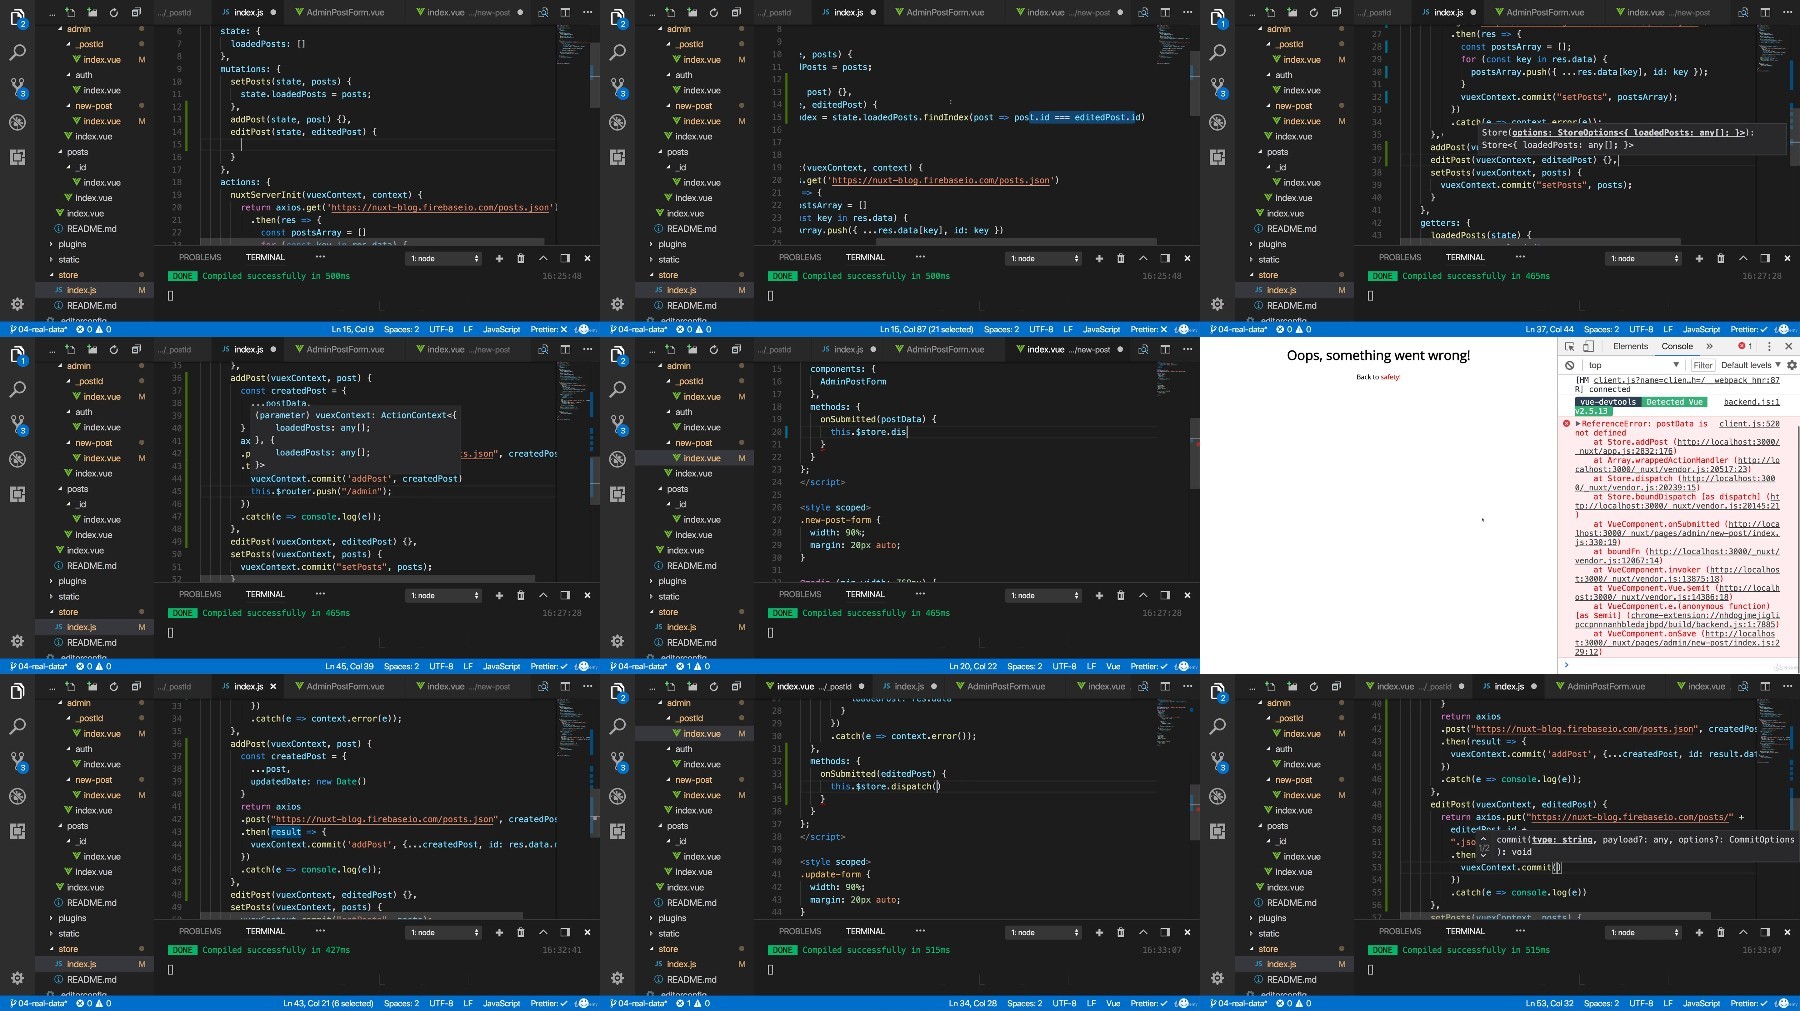The height and width of the screenshot is (1011, 1800).
Task: Open Explorer icon in the Ln 20, Col 22 frame
Action: pos(617,355)
